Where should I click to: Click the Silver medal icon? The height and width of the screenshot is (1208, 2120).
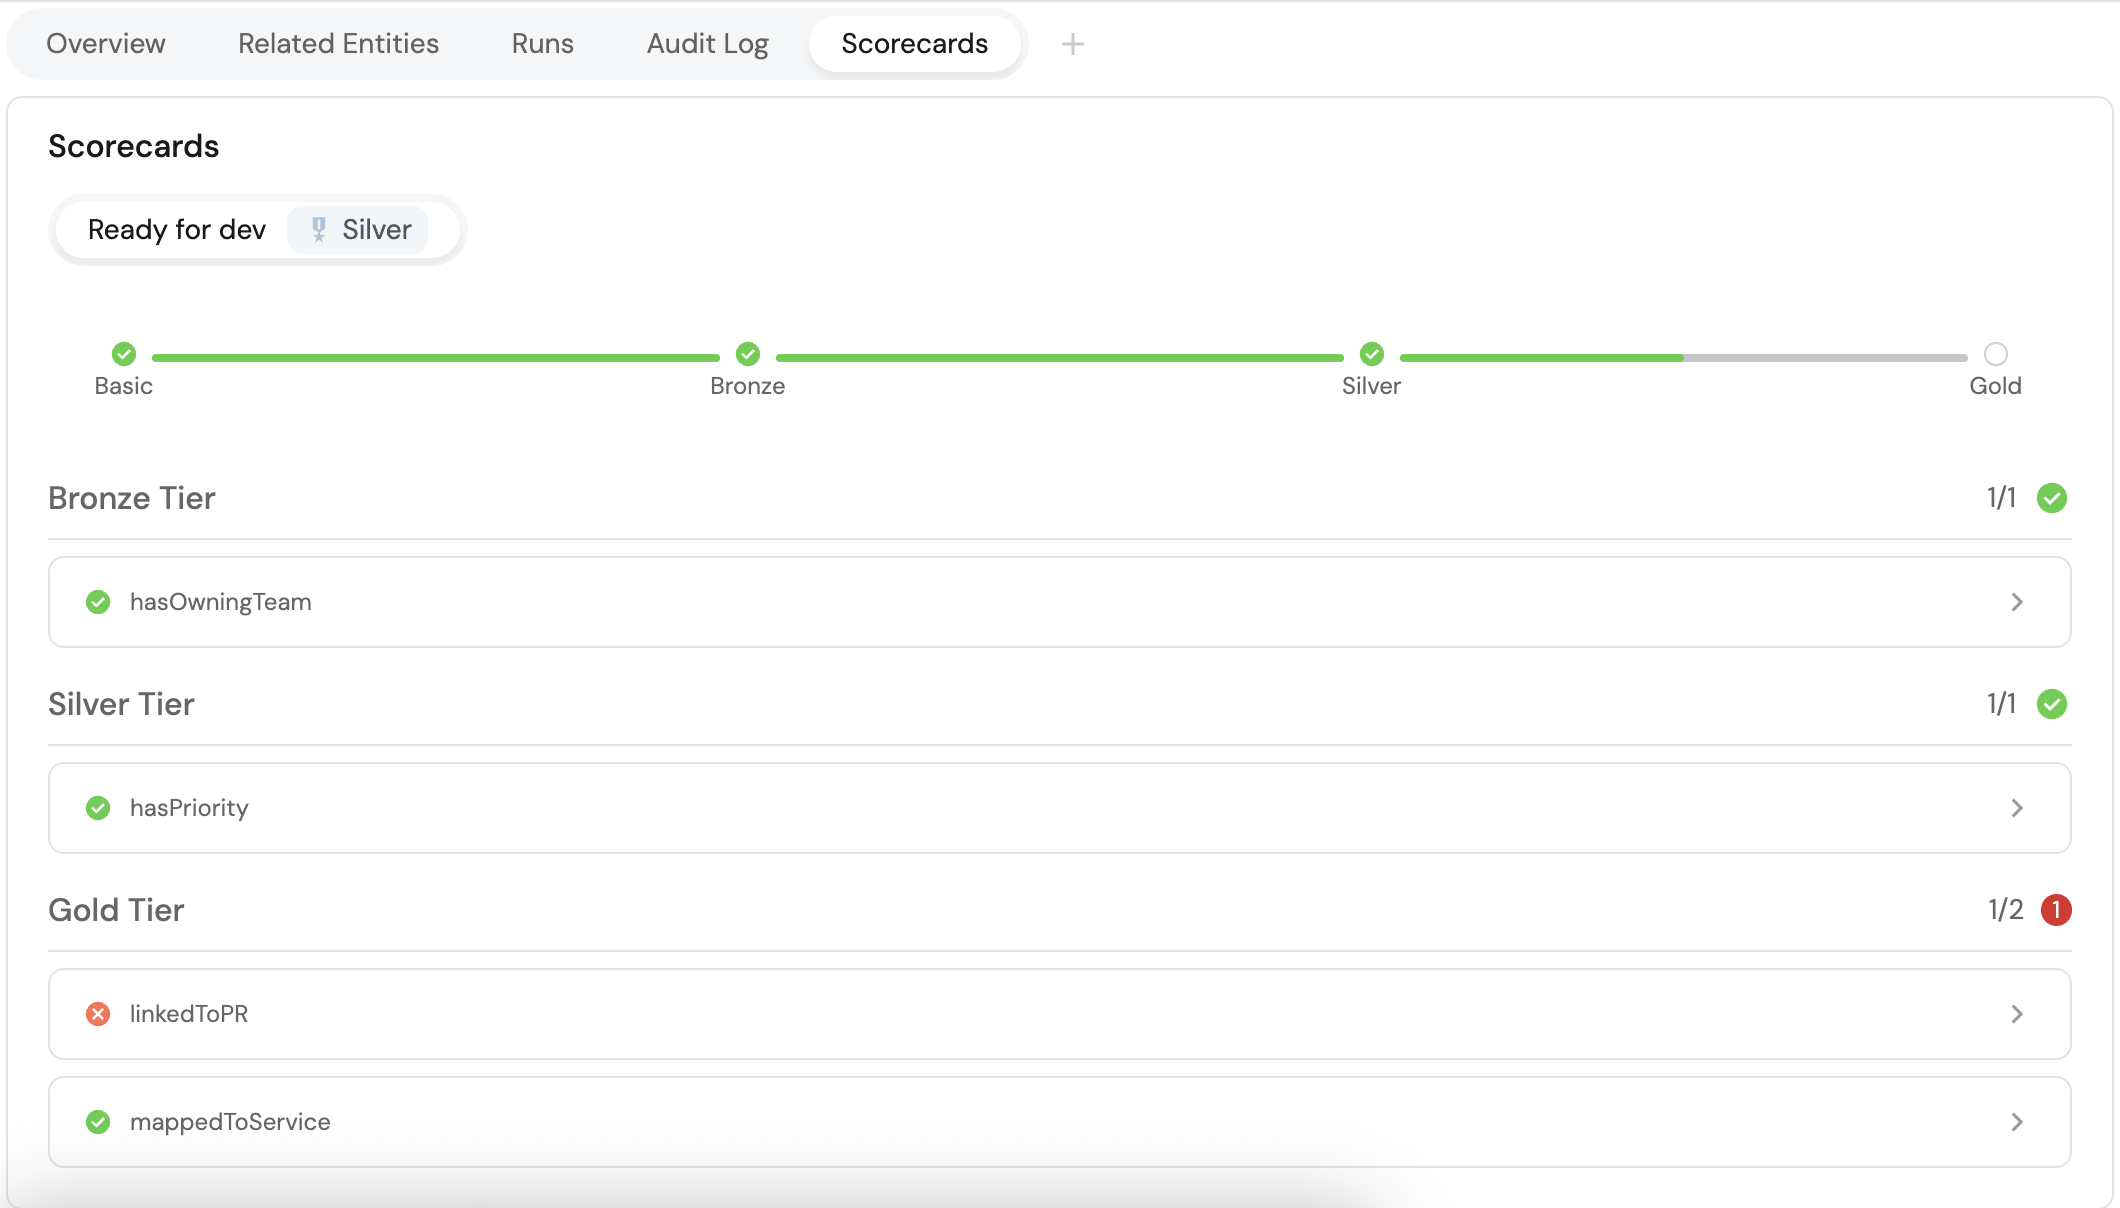pyautogui.click(x=319, y=230)
